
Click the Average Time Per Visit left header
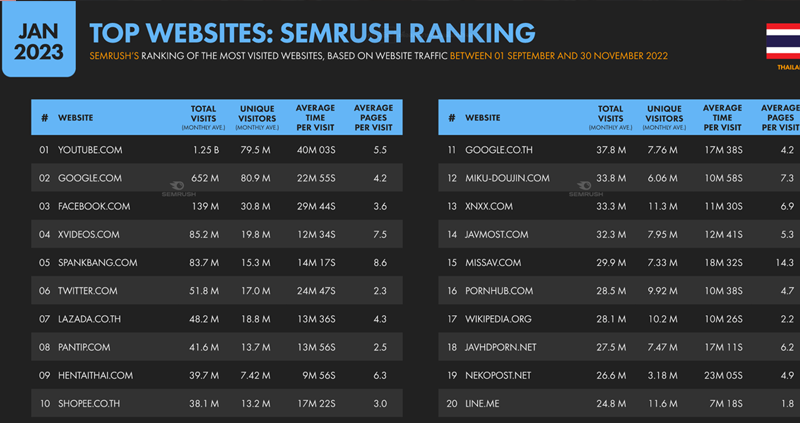point(315,117)
